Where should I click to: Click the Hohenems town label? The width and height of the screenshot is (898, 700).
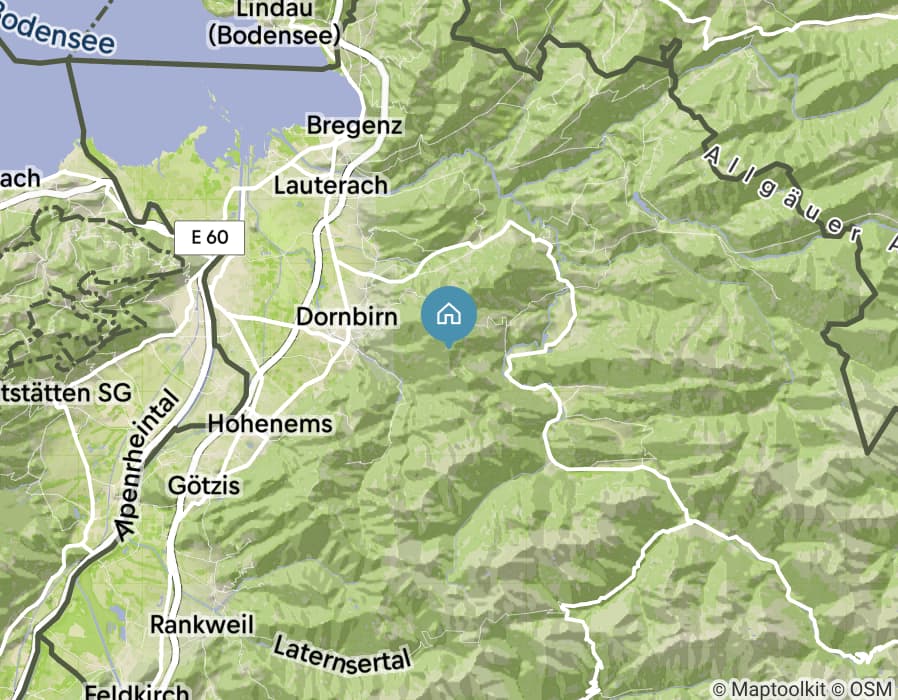point(270,424)
